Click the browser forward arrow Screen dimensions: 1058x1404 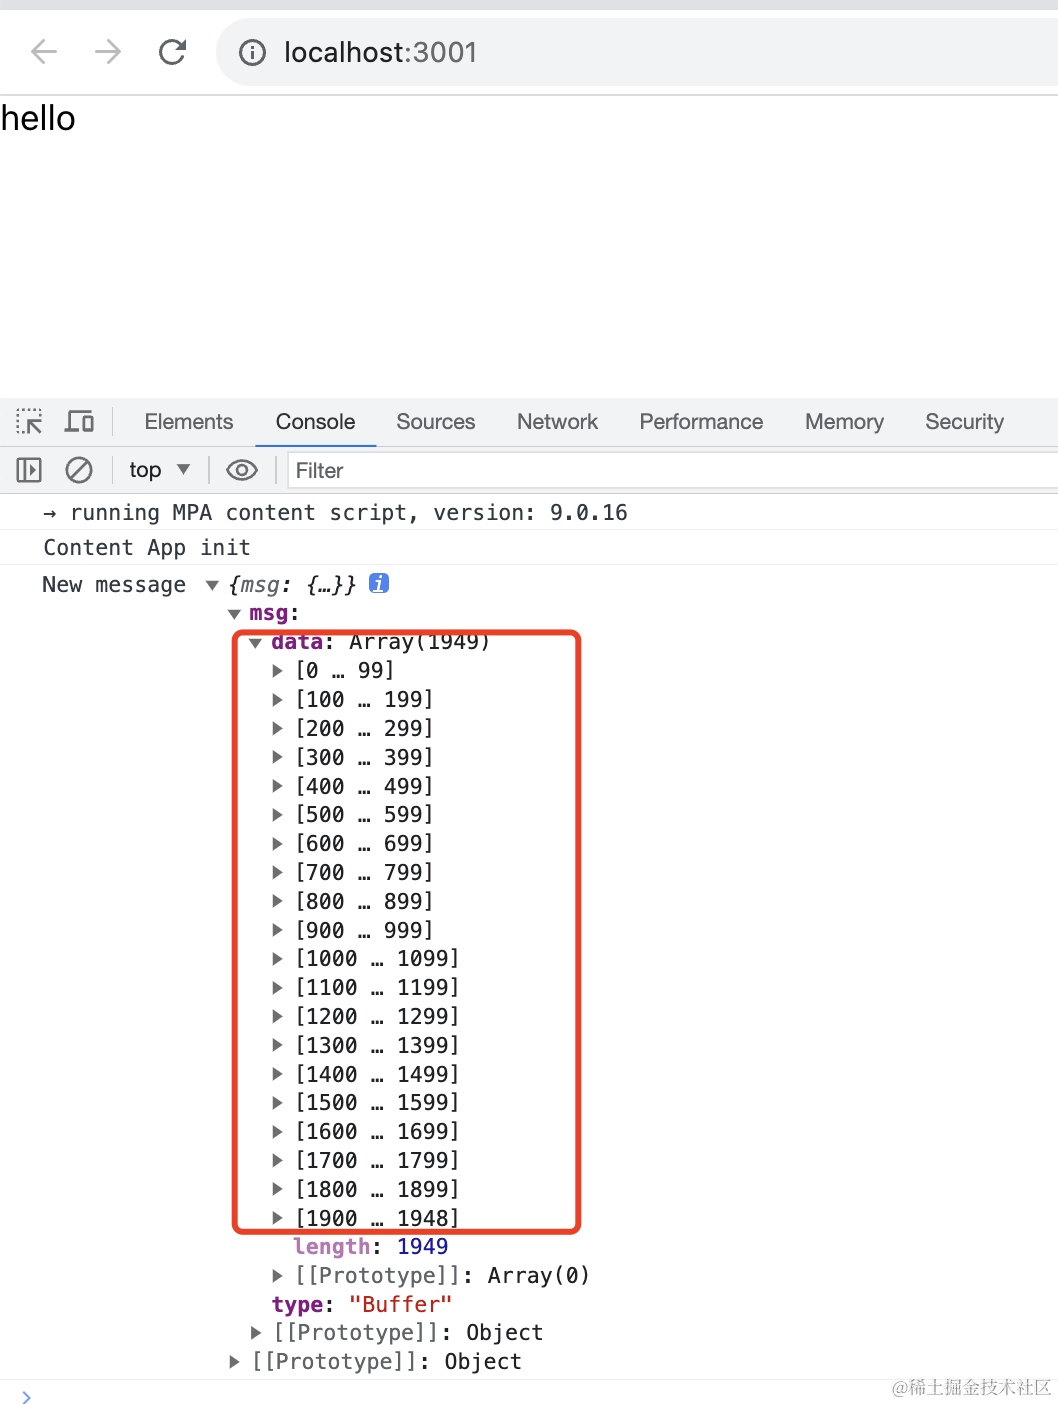[x=108, y=51]
